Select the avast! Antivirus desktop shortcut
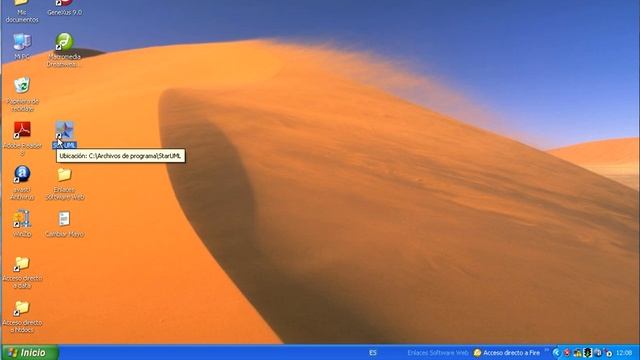 [22, 183]
